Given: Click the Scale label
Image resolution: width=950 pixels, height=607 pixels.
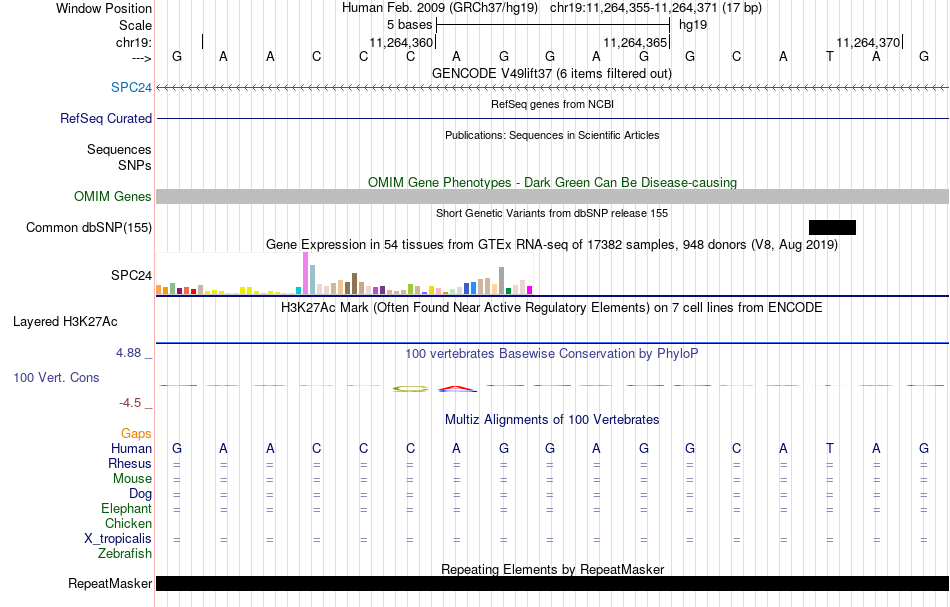Looking at the screenshot, I should click(x=135, y=25).
